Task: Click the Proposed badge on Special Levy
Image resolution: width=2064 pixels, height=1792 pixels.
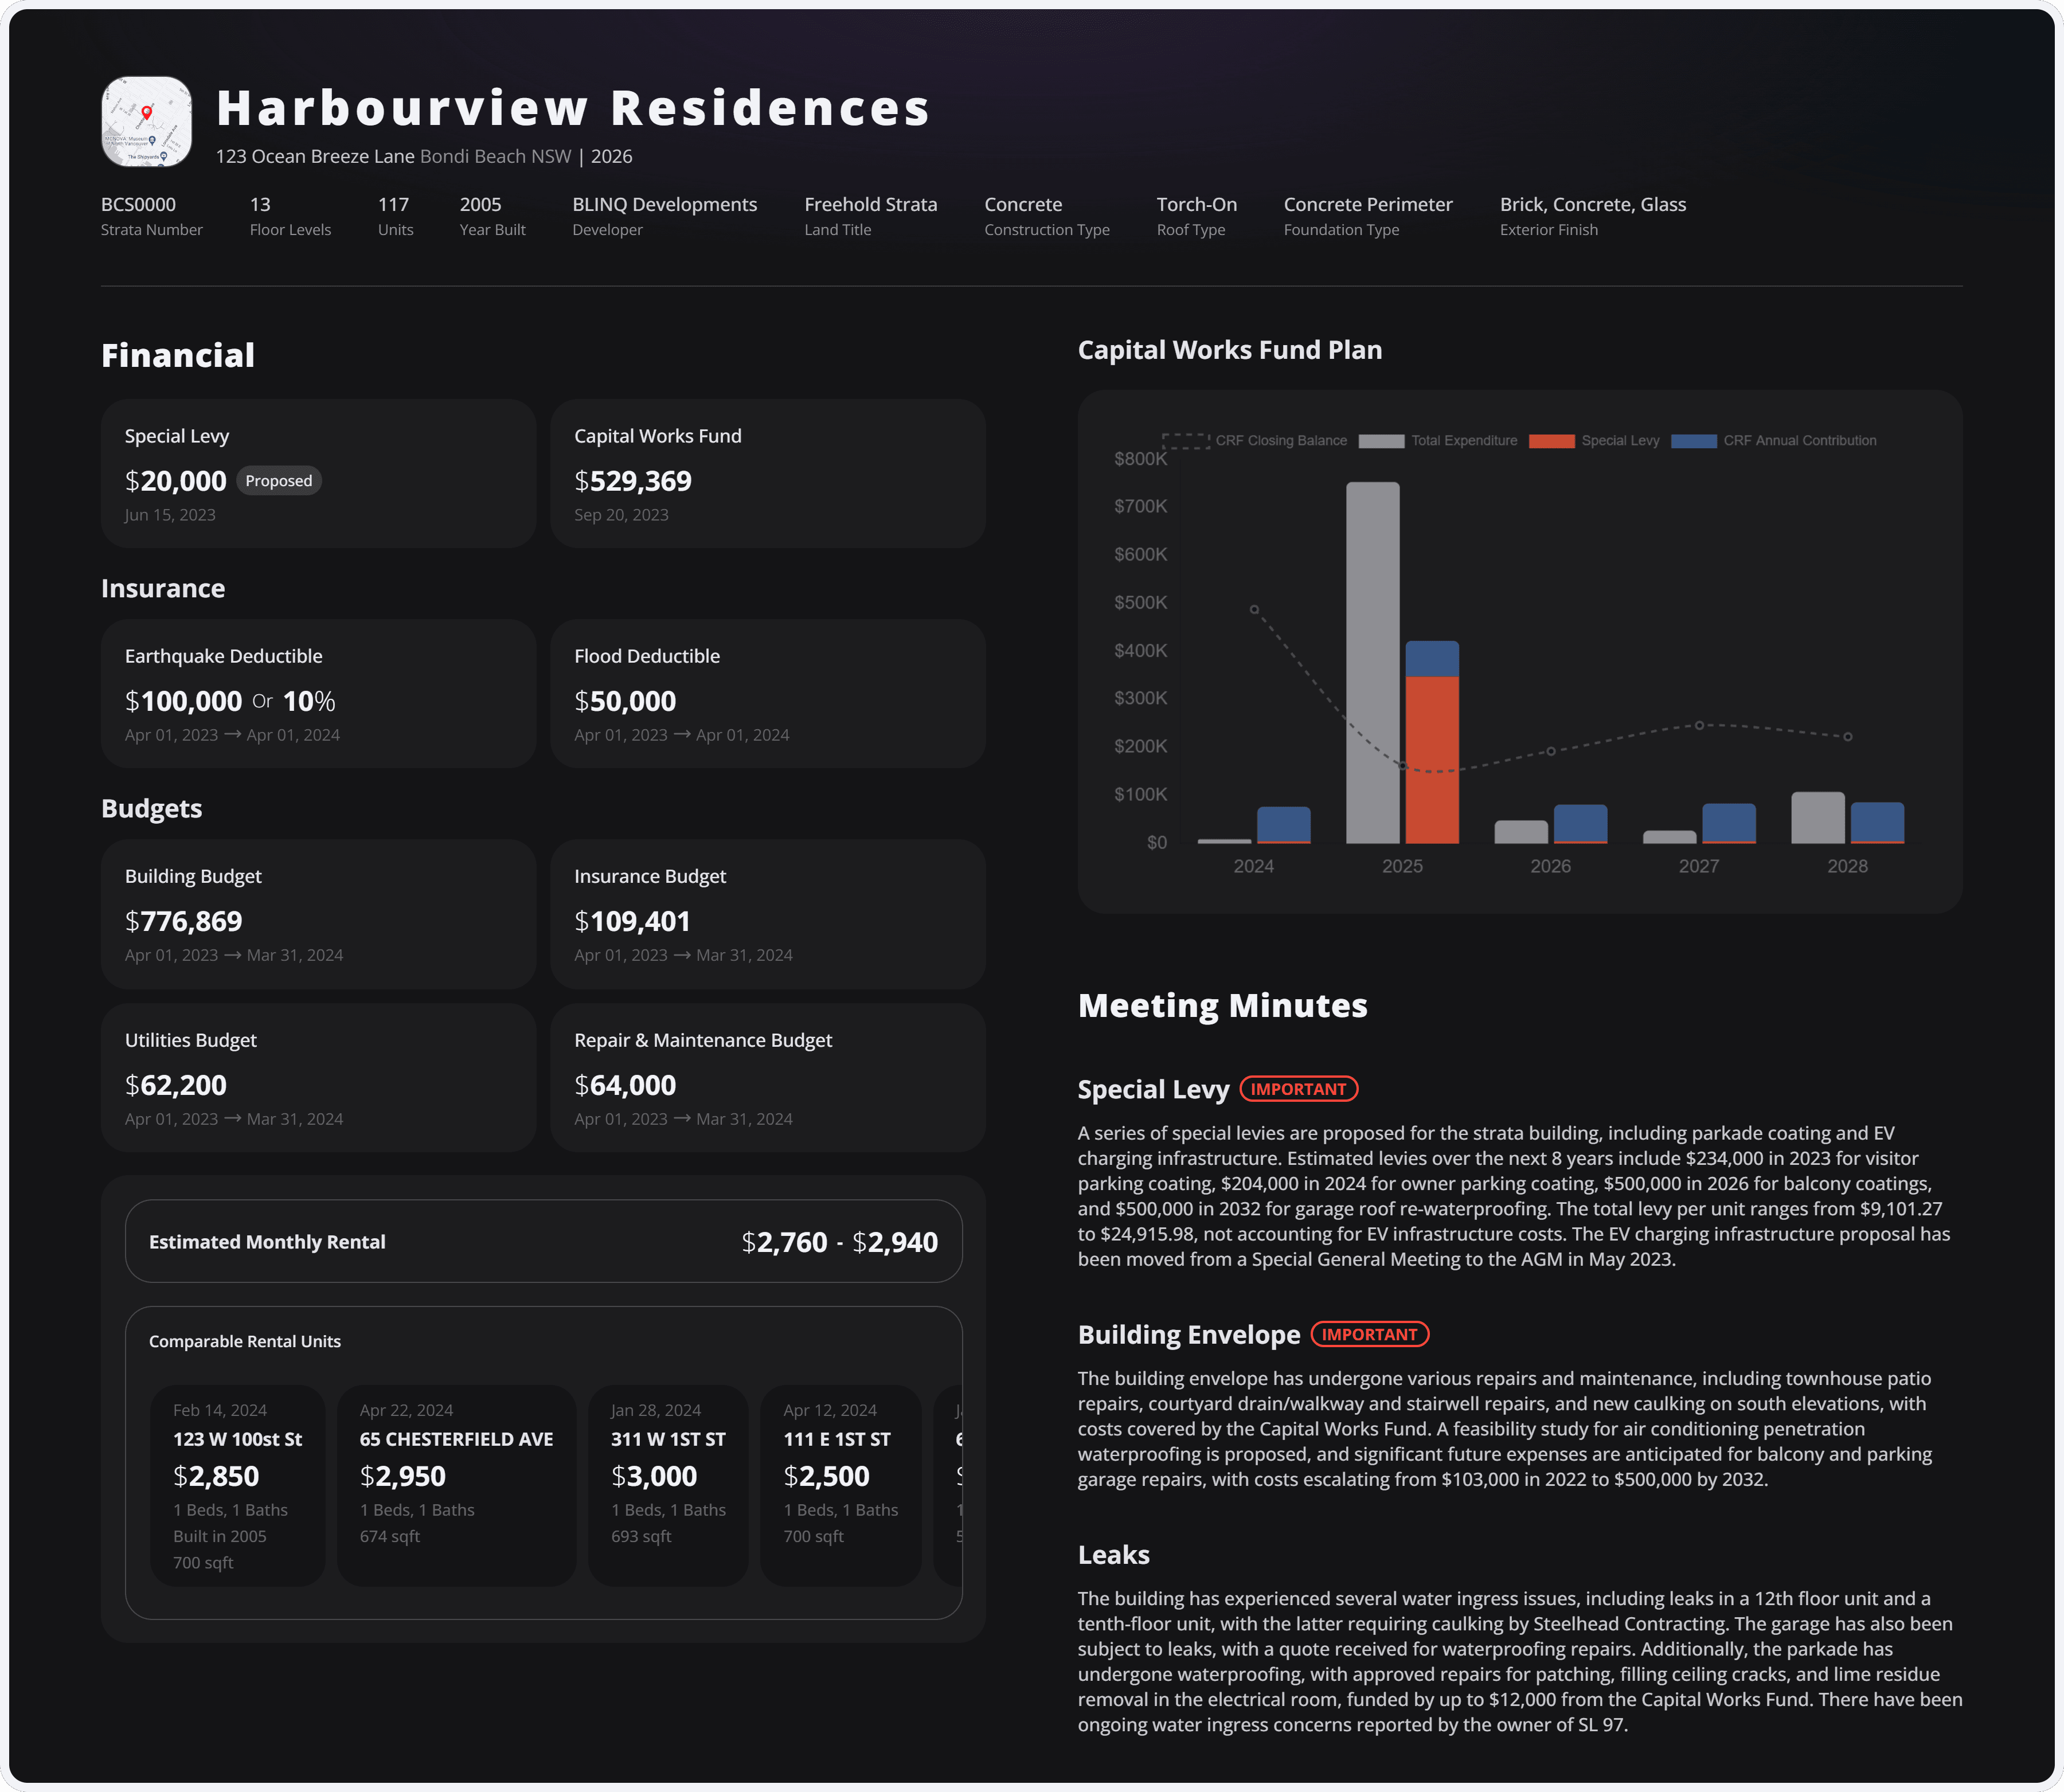Action: [279, 481]
